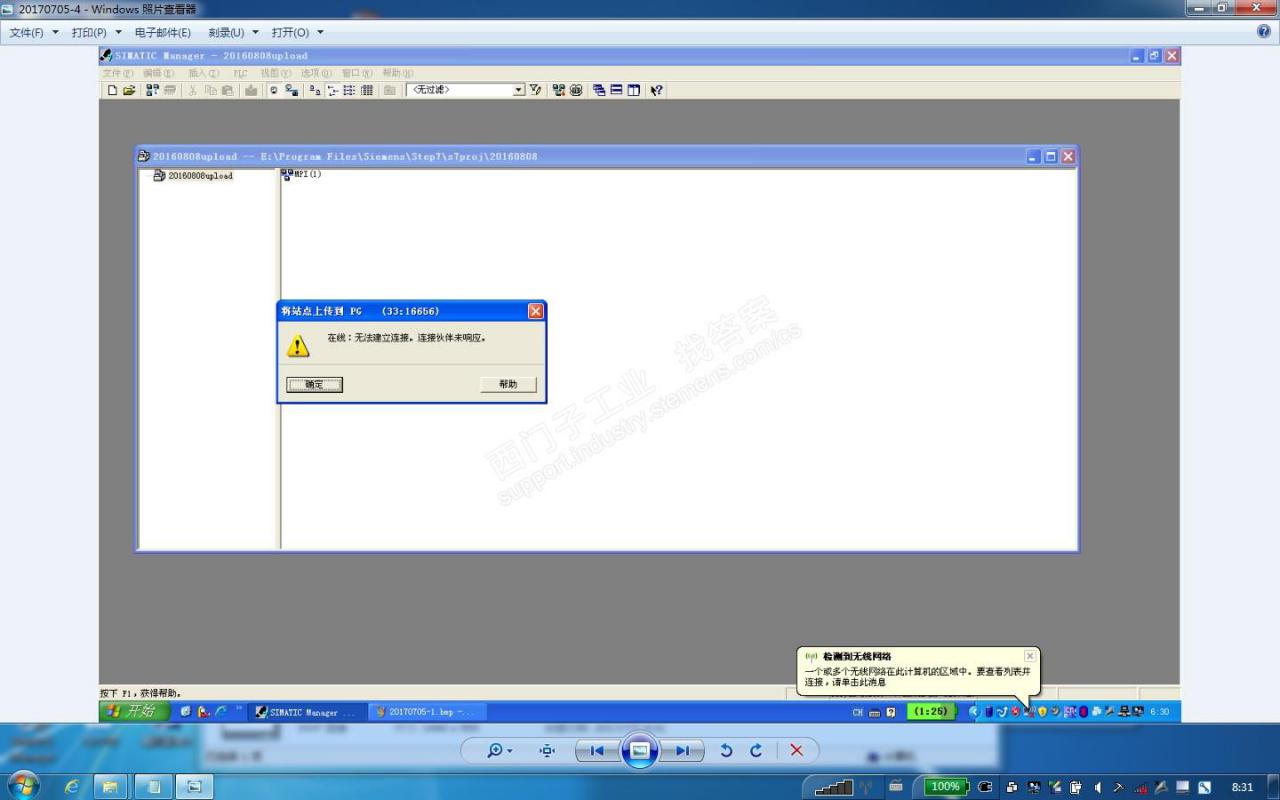
Task: Open the 文件(F) menu in SIMATIC Manager
Action: tap(117, 73)
